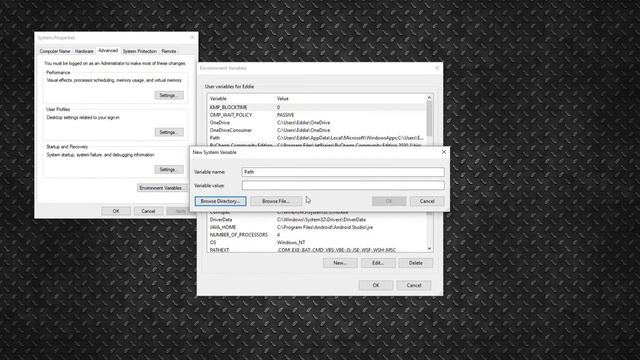
Task: Click Environment Variables button in System Properties
Action: point(162,188)
